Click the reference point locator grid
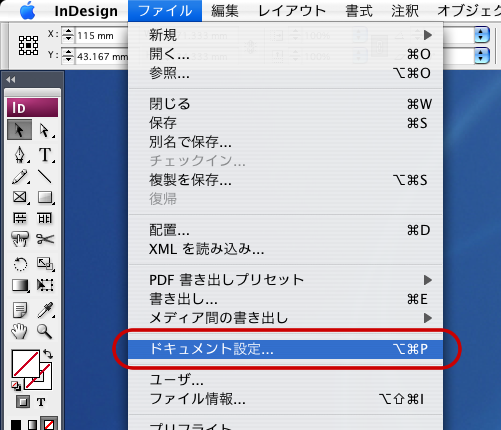501x430 pixels. (28, 45)
